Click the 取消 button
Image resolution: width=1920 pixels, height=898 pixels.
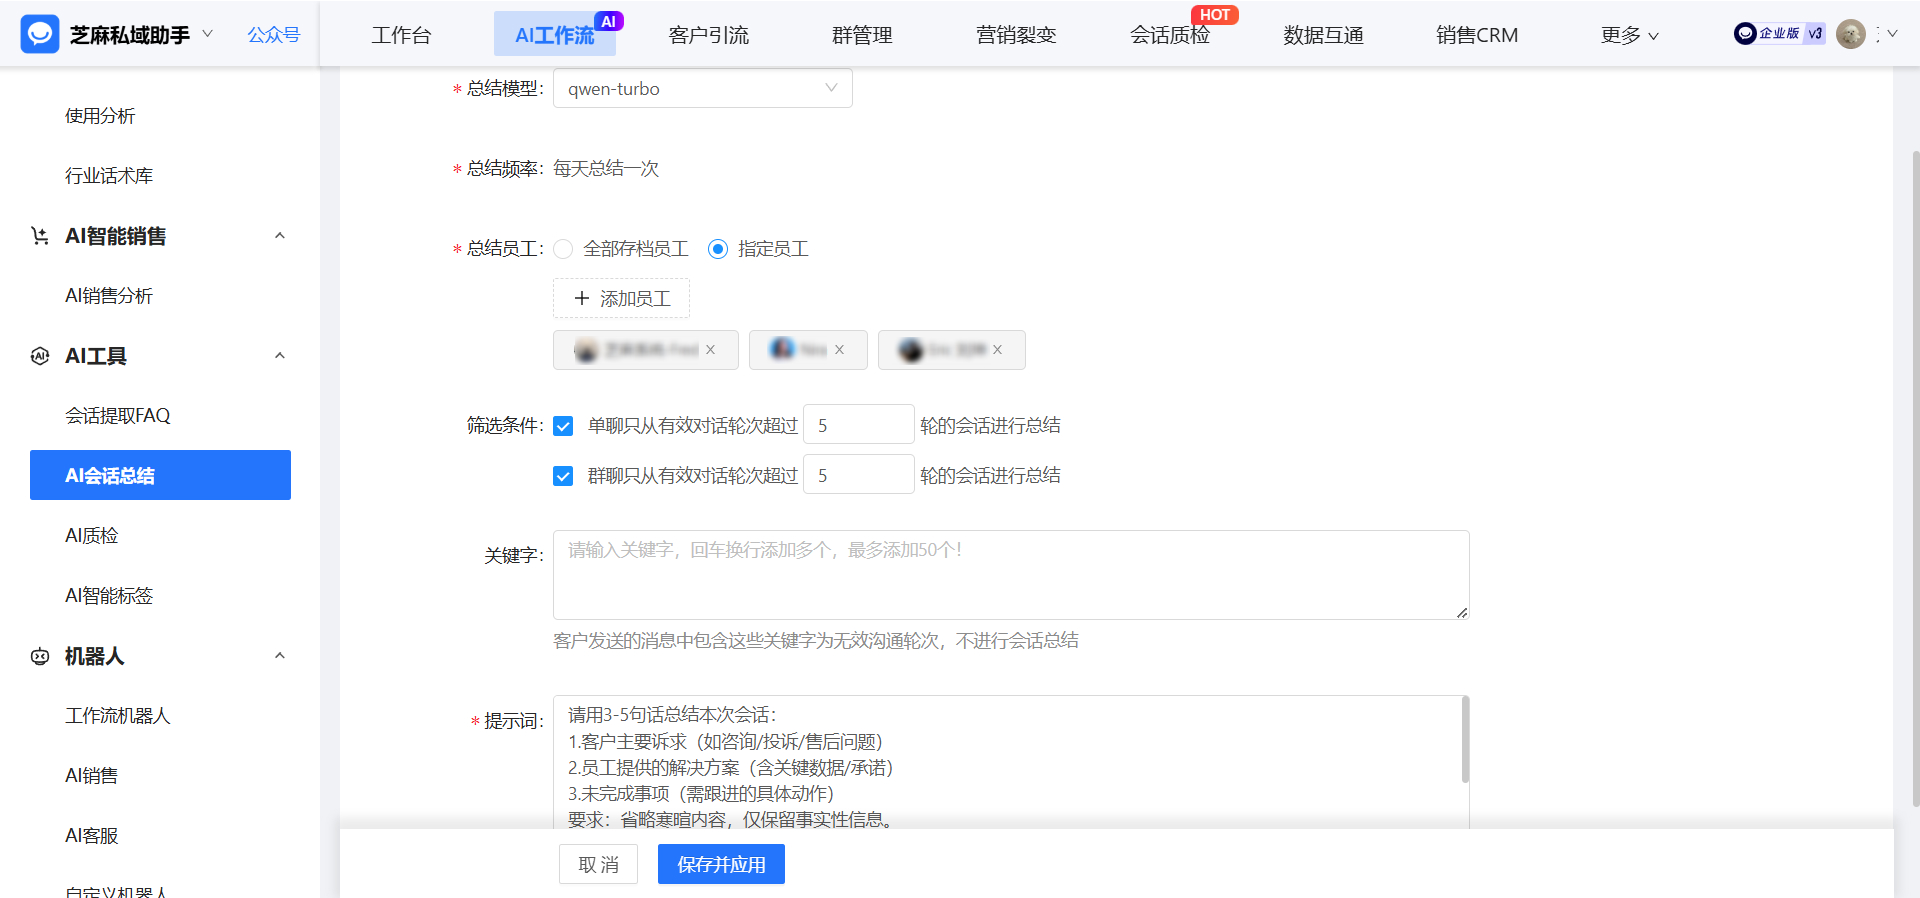(x=598, y=864)
